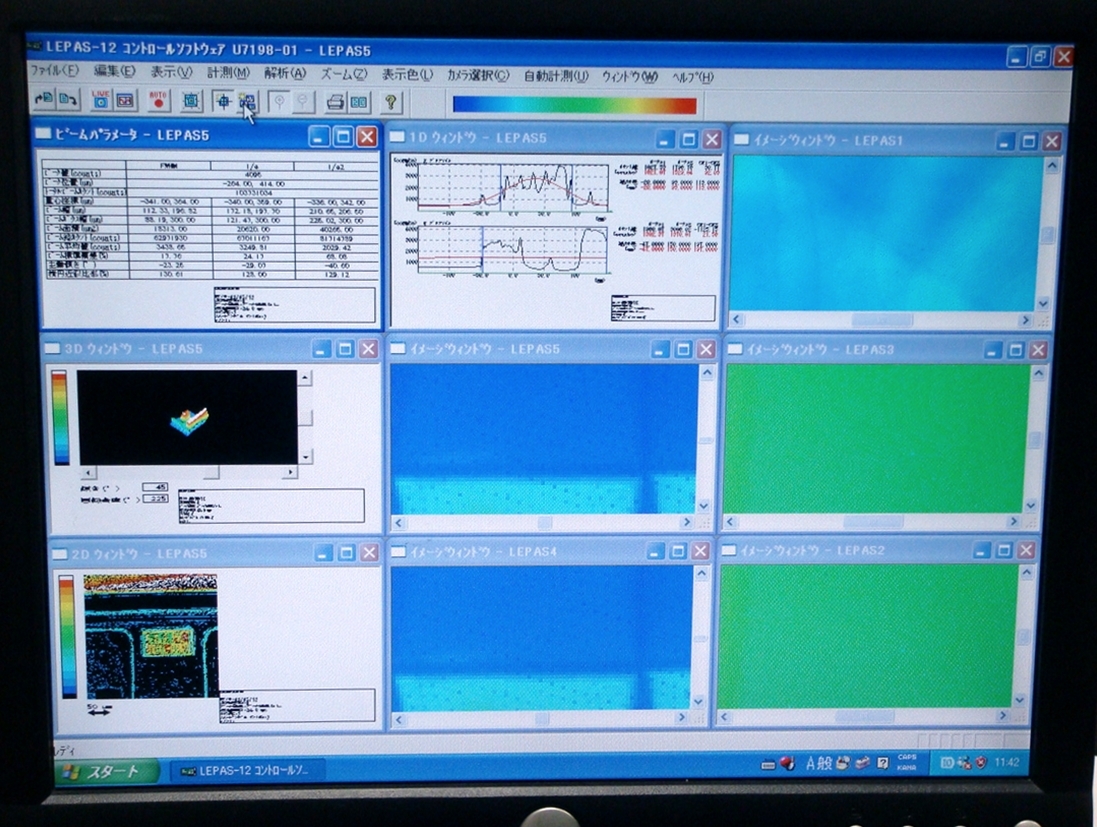Click down arrow of 3D view vertical scrollbar
The height and width of the screenshot is (827, 1097).
coord(305,457)
